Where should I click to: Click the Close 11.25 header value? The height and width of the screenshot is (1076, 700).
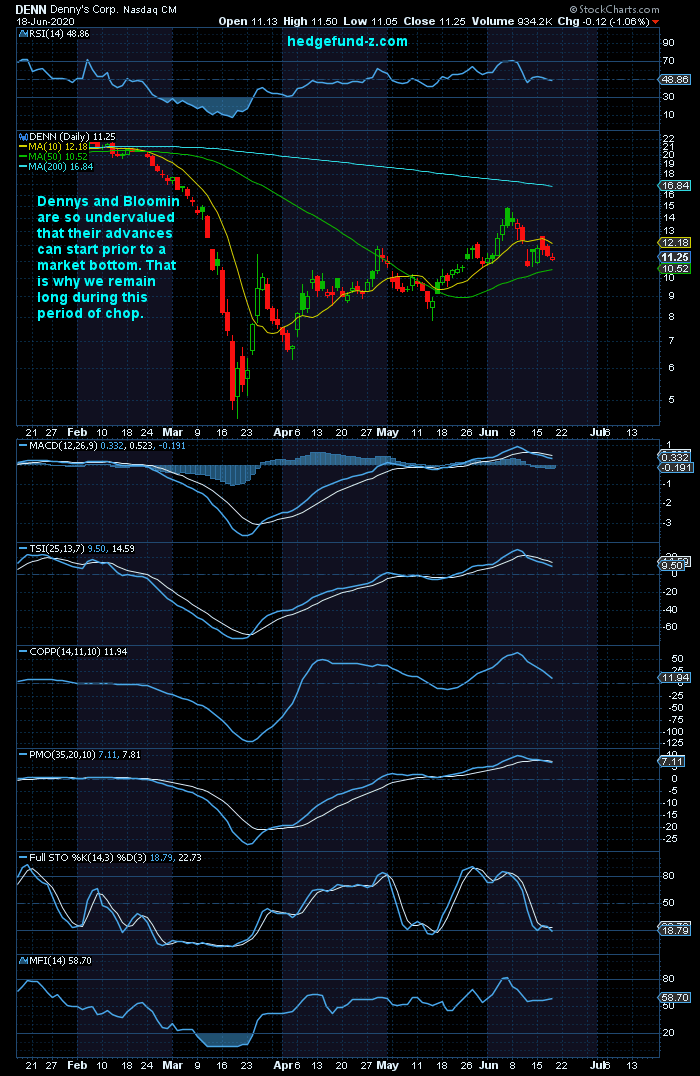(x=436, y=21)
